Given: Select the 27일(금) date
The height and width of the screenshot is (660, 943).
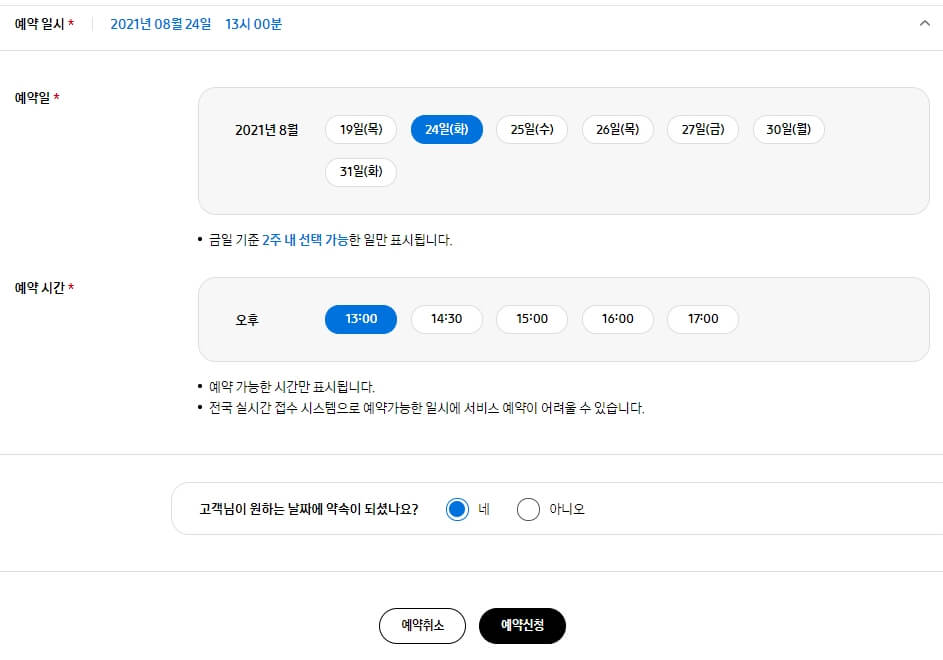Looking at the screenshot, I should click(x=703, y=129).
